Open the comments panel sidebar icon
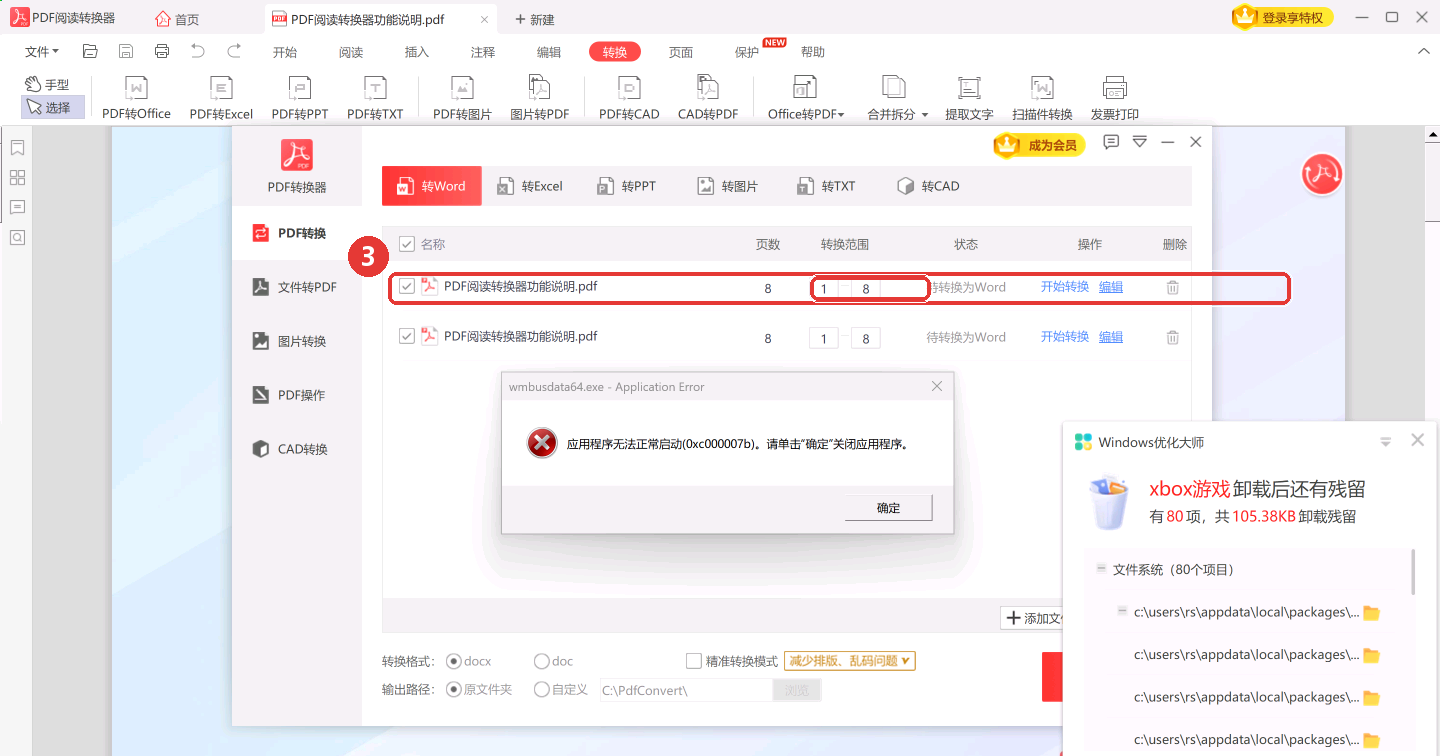 click(x=17, y=208)
